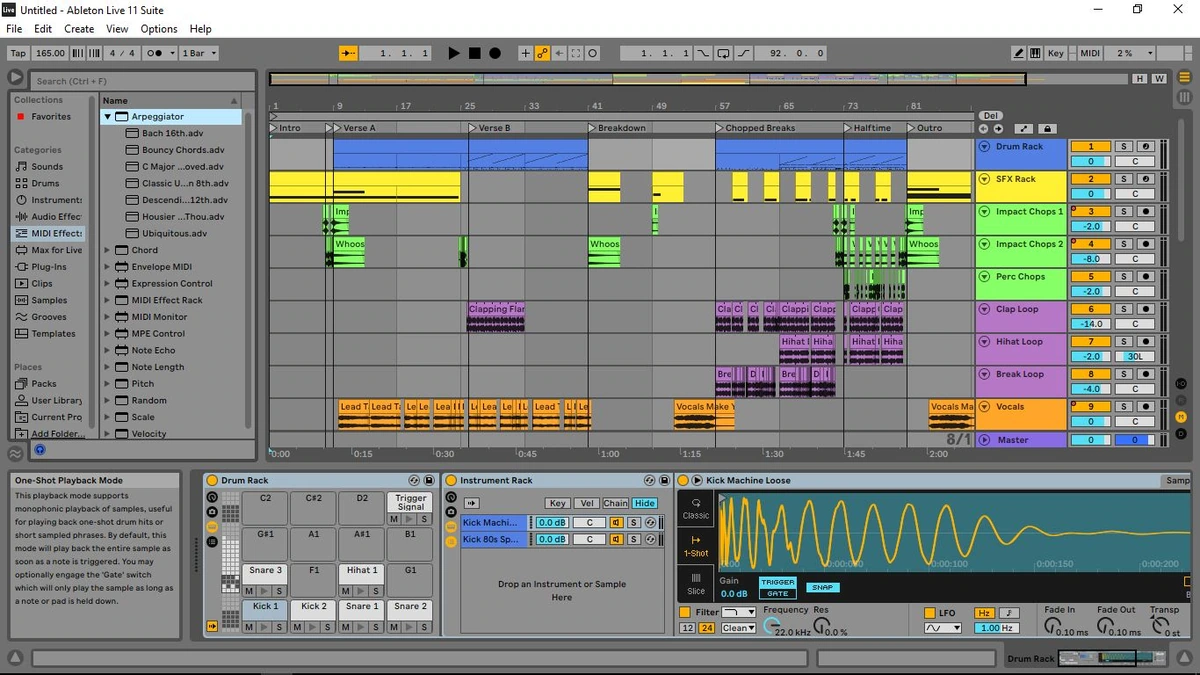The width and height of the screenshot is (1200, 675).
Task: Open the filter type Clean dropdown
Action: pyautogui.click(x=738, y=628)
